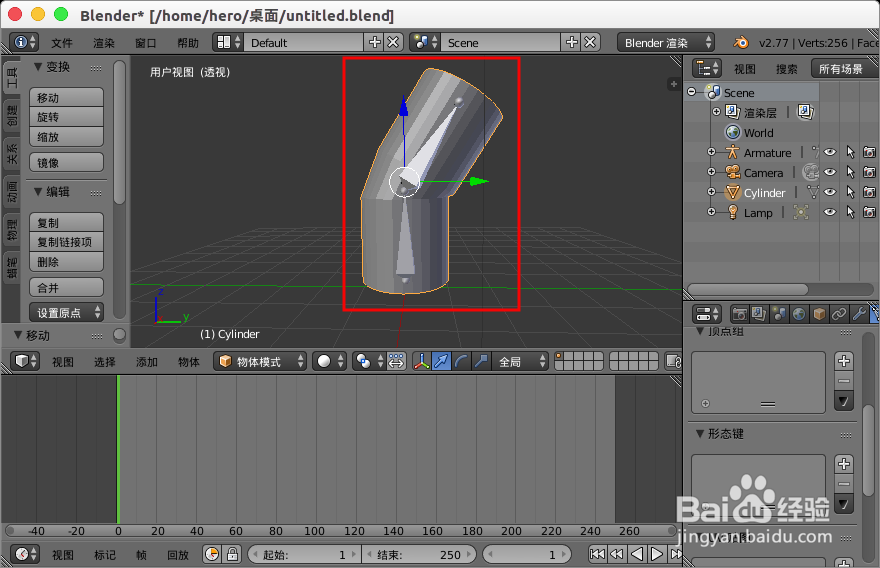Add a new scene with plus button

pyautogui.click(x=571, y=43)
